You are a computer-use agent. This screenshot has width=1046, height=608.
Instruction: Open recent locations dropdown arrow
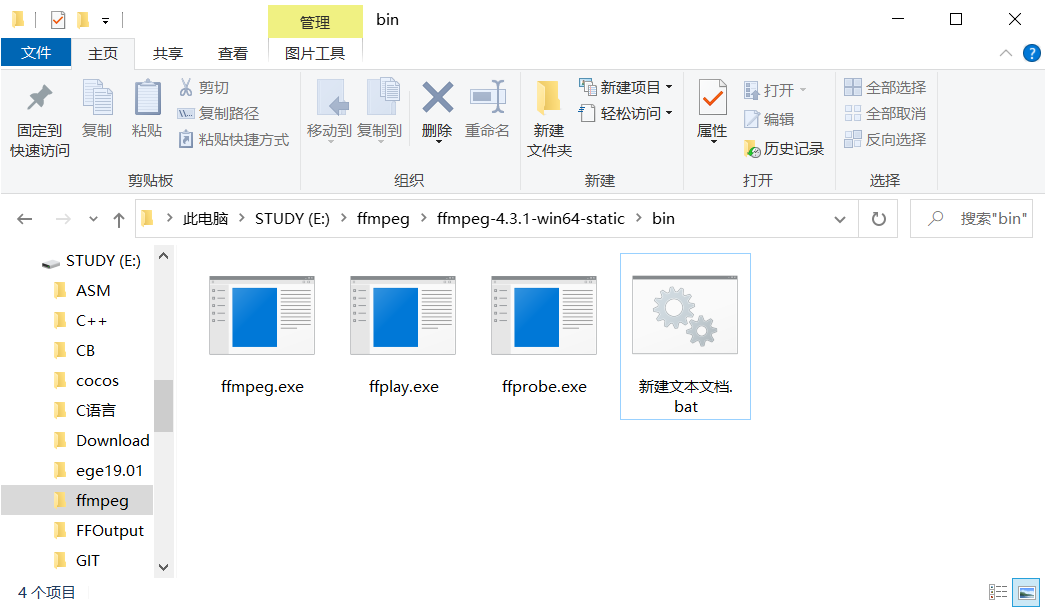point(93,219)
